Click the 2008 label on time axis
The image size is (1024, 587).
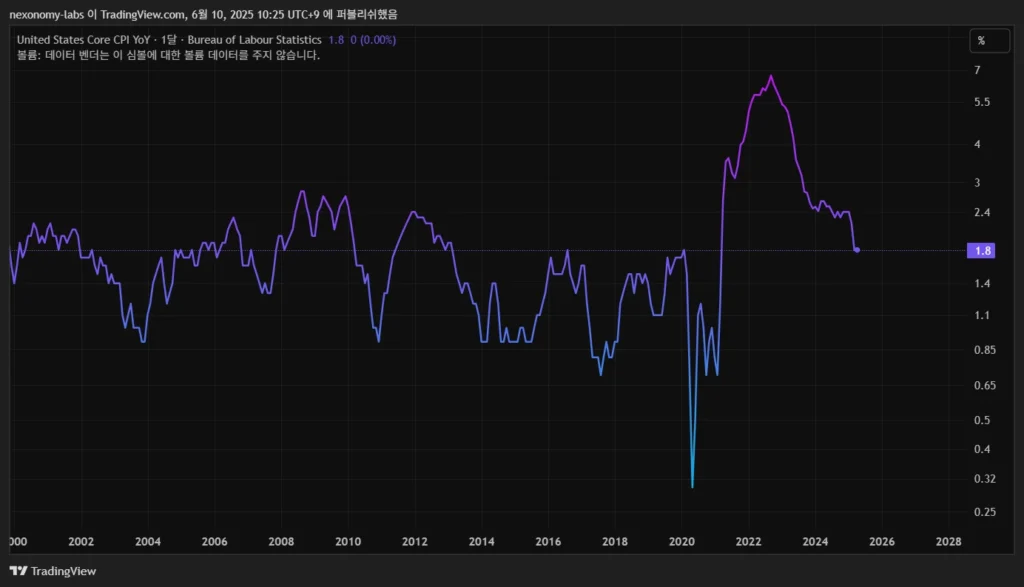coord(281,542)
